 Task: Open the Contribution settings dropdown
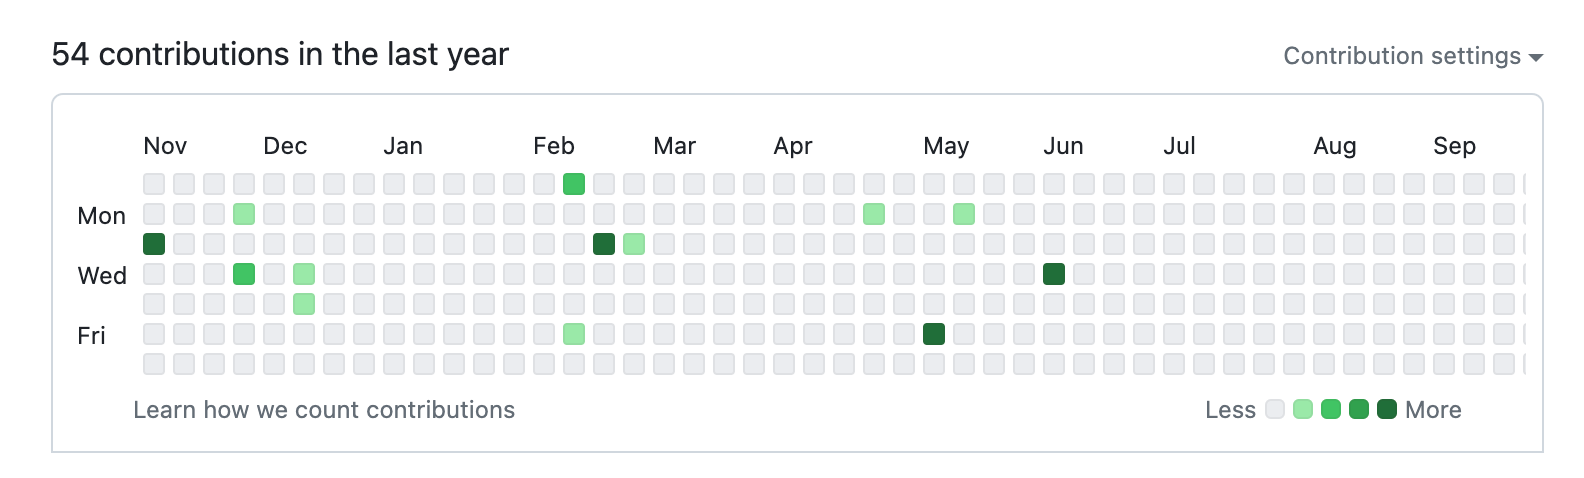(1413, 56)
